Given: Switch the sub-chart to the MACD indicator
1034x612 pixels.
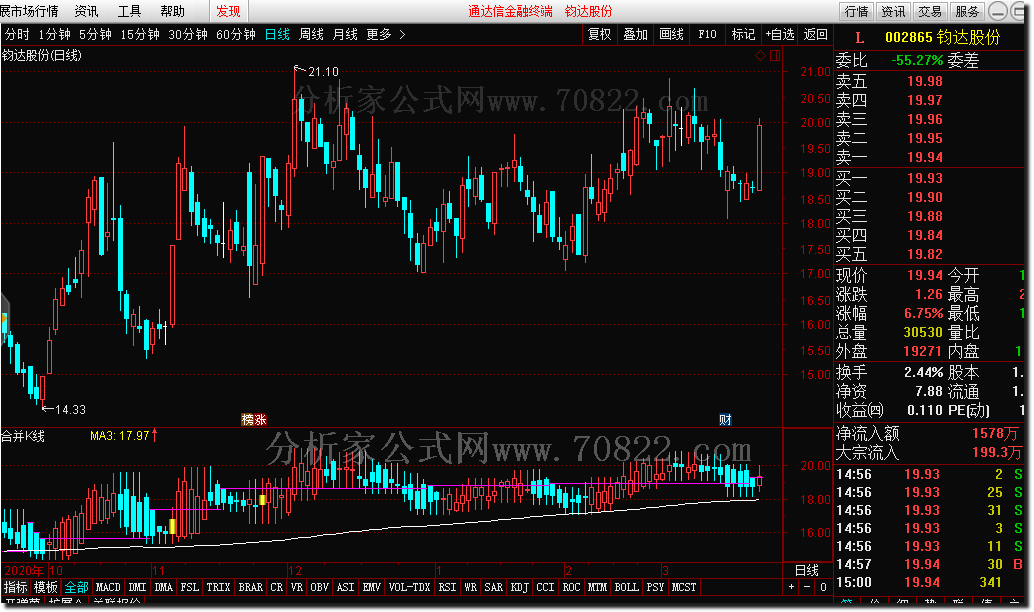Looking at the screenshot, I should point(108,587).
